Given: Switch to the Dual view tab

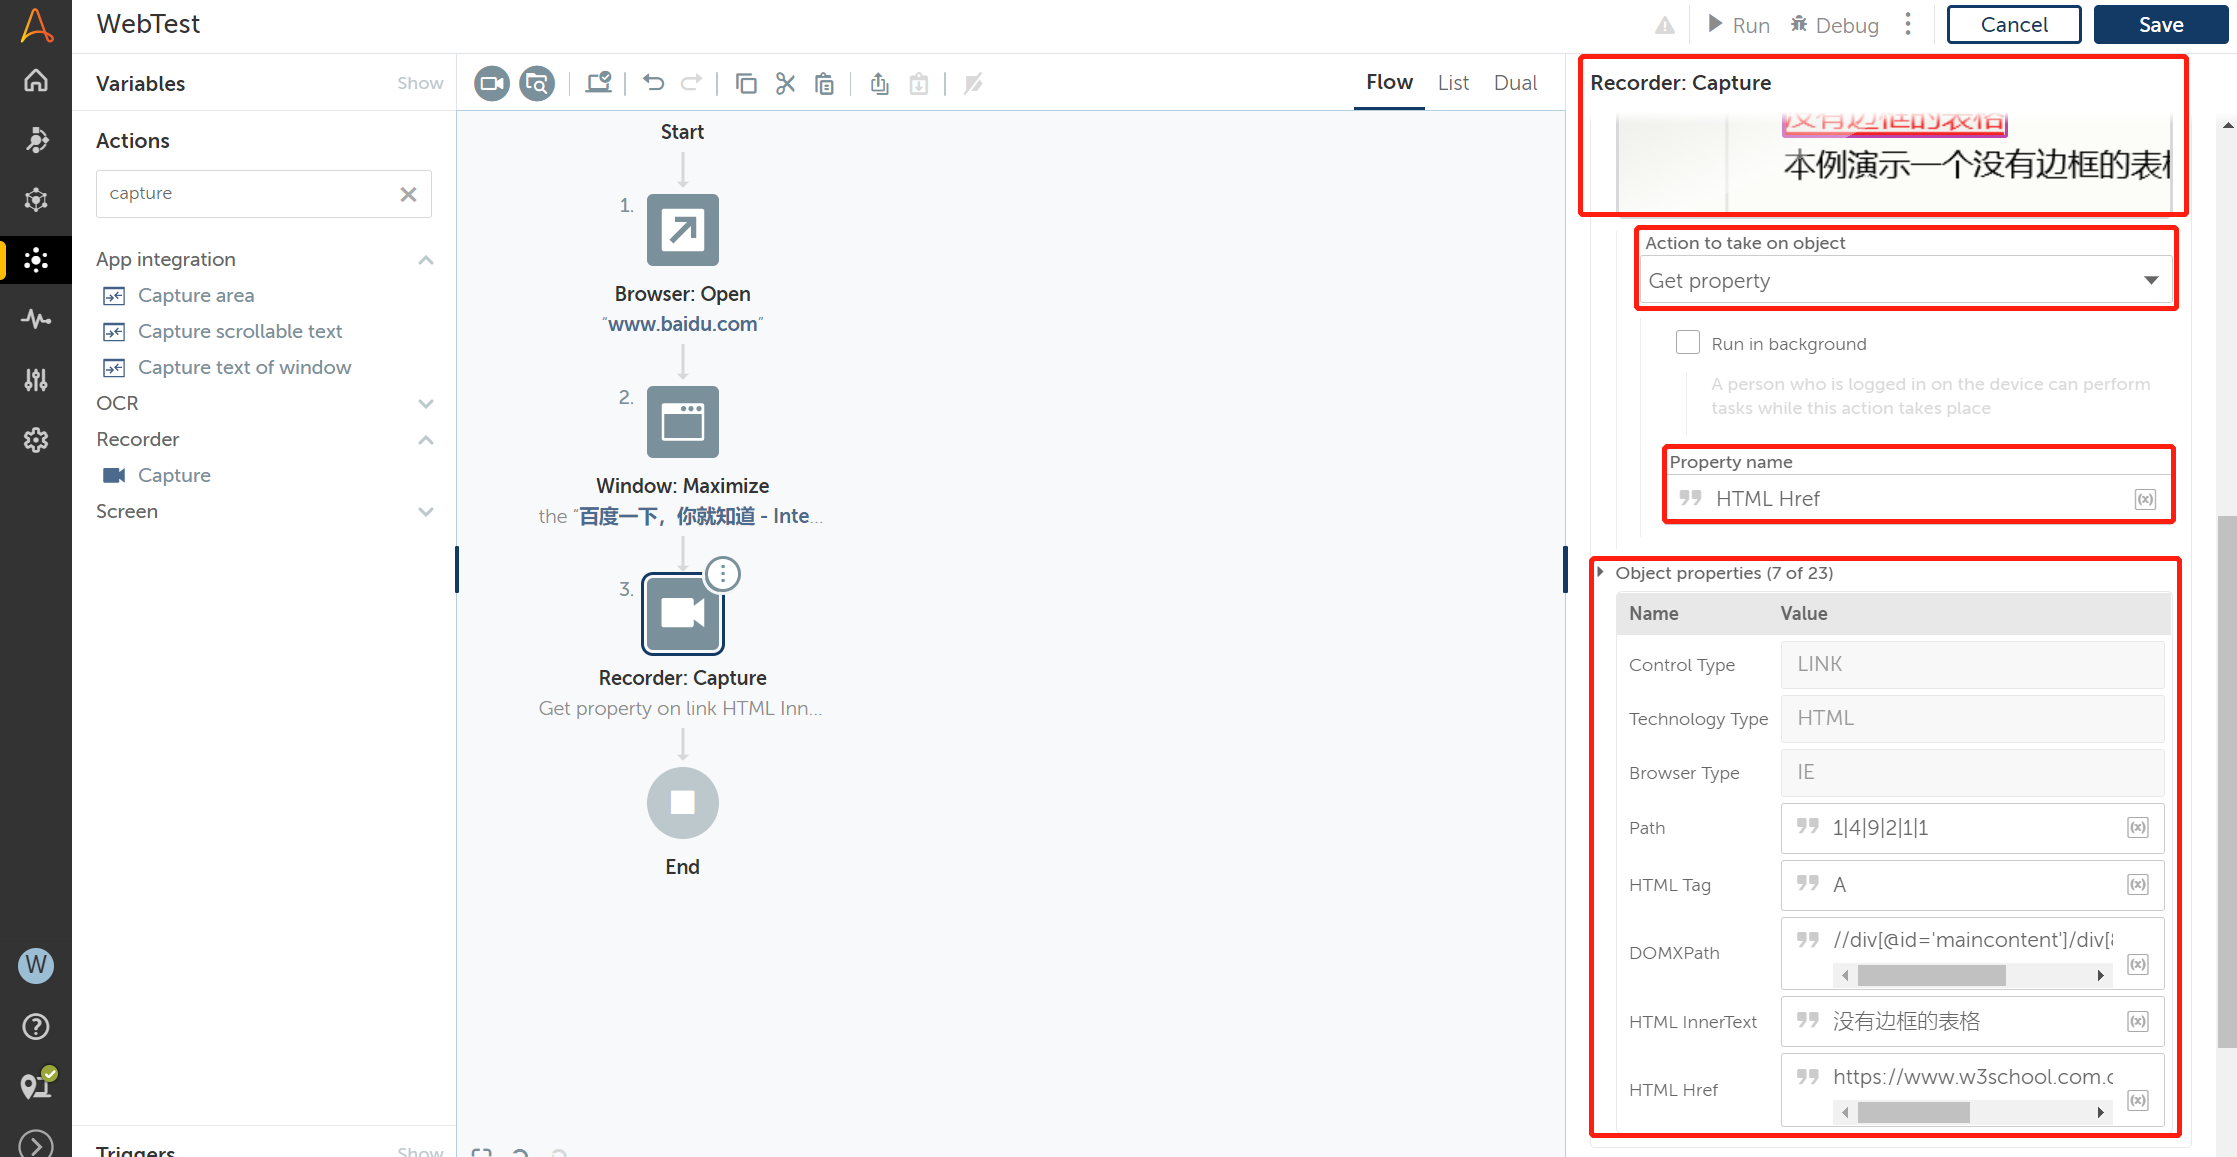Looking at the screenshot, I should coord(1514,83).
